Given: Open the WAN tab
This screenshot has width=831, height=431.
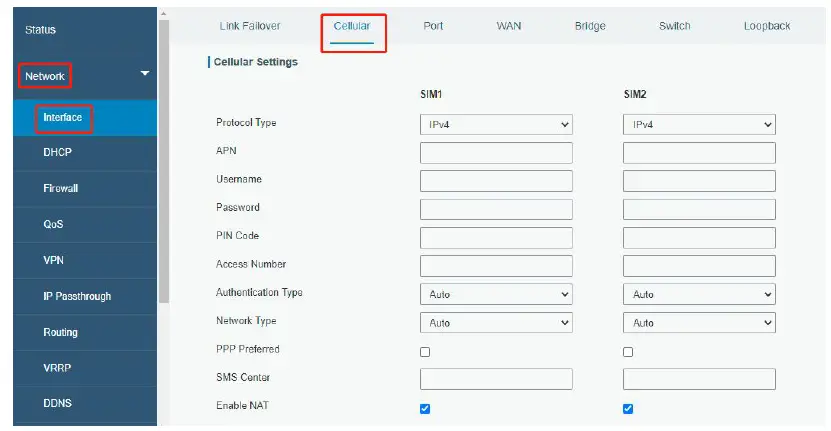Looking at the screenshot, I should click(x=508, y=26).
